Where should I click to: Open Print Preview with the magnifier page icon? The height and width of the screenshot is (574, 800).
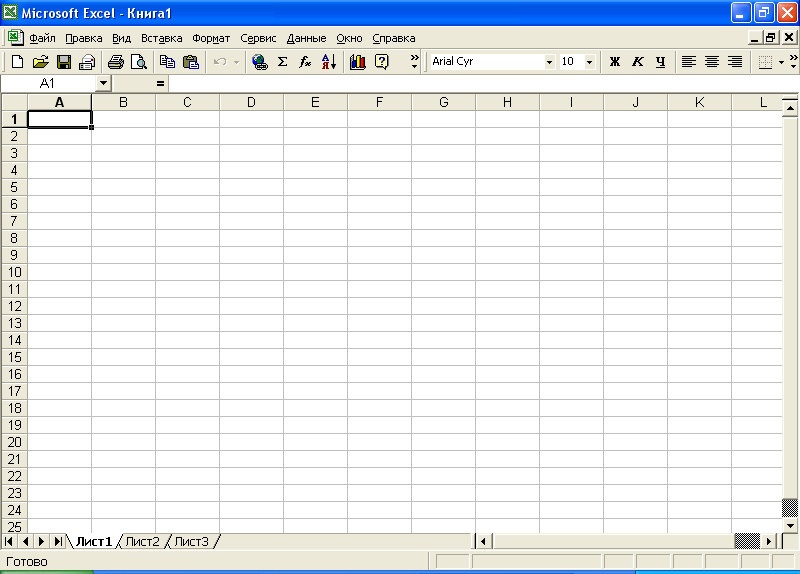pos(139,62)
